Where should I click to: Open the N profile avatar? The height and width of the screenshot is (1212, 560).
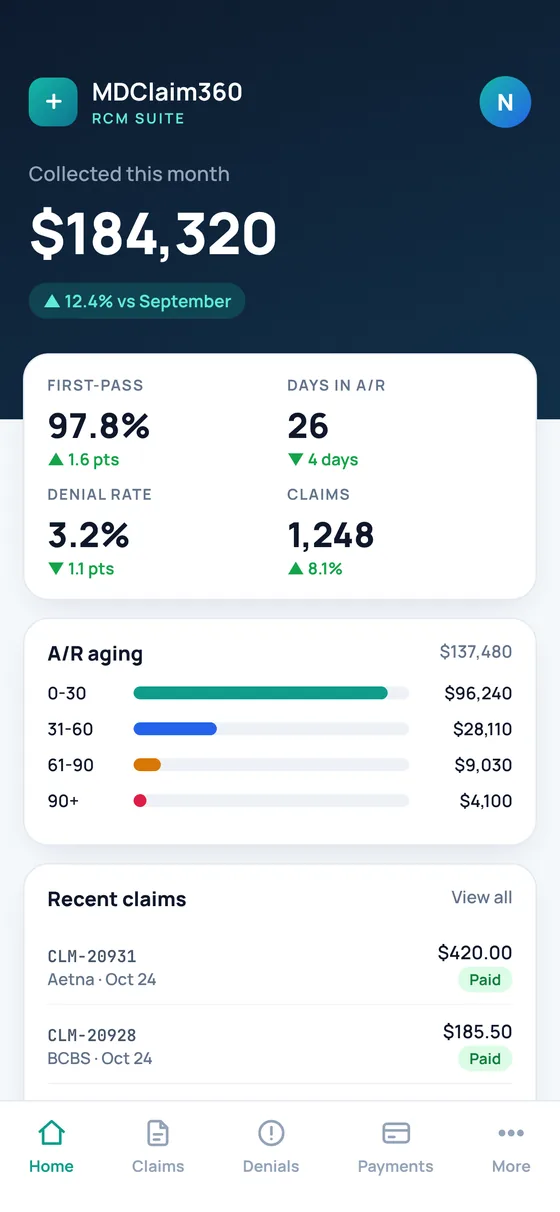(505, 102)
